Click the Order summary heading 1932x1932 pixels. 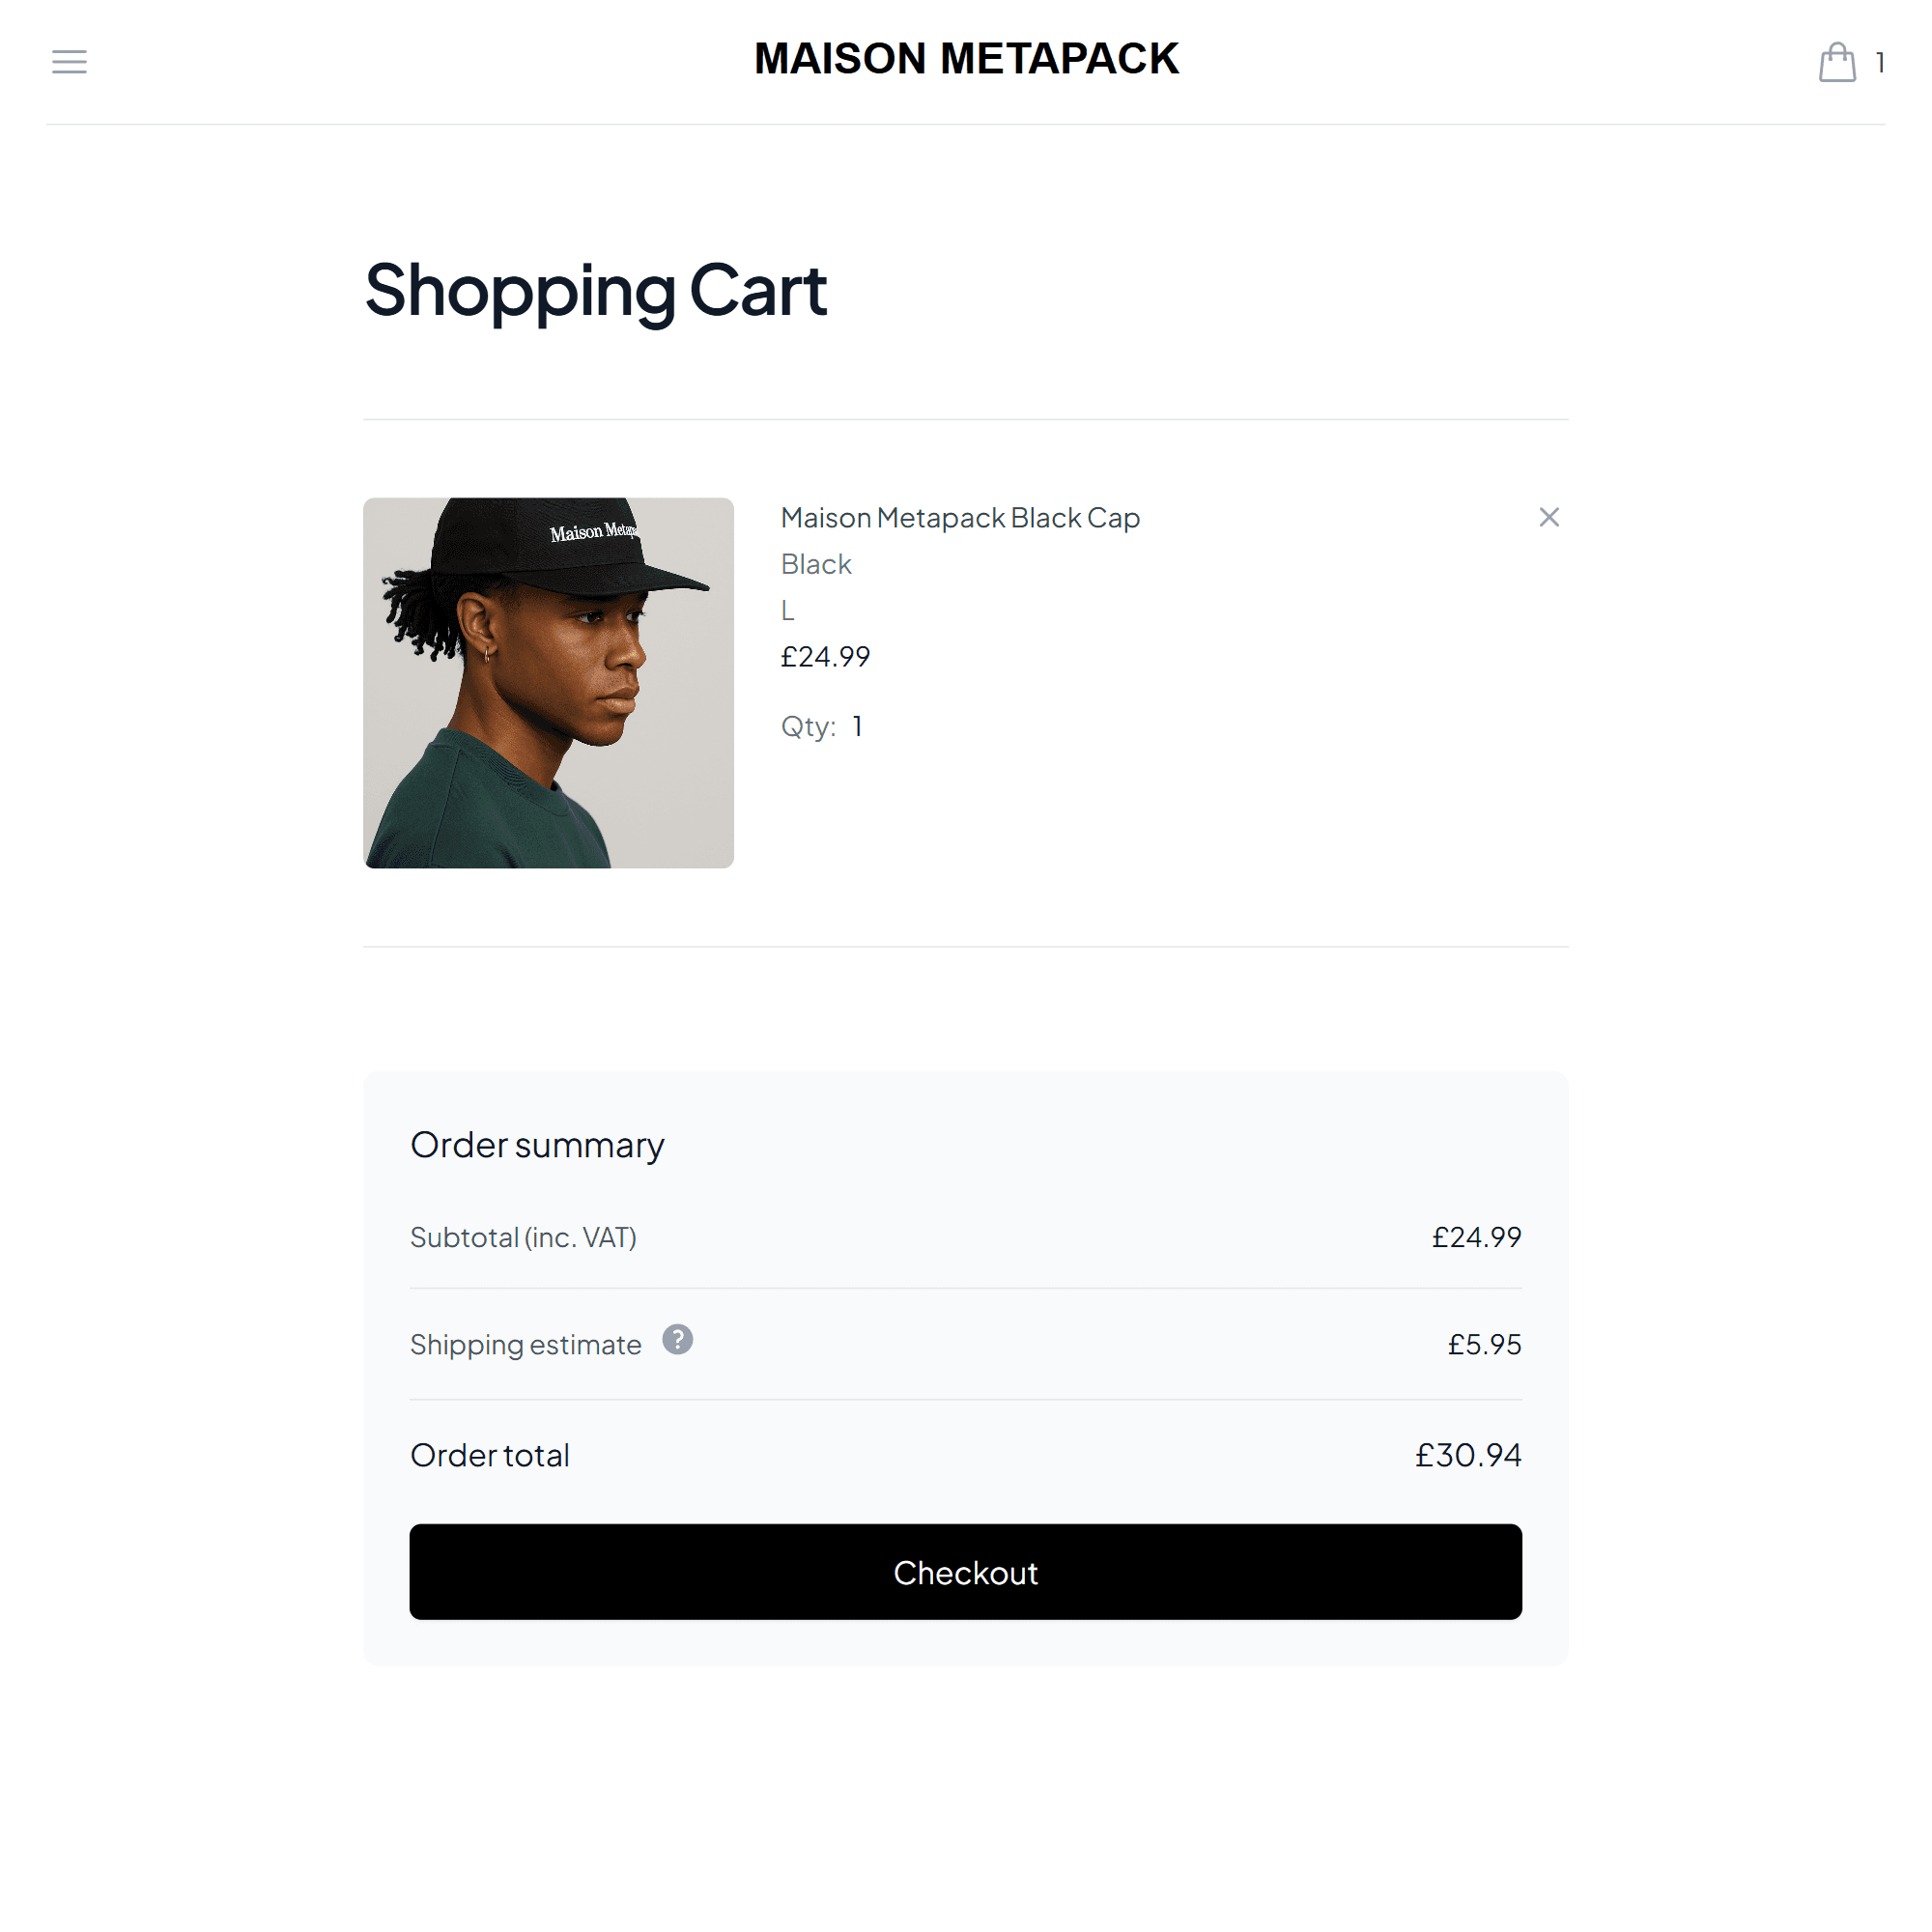537,1145
